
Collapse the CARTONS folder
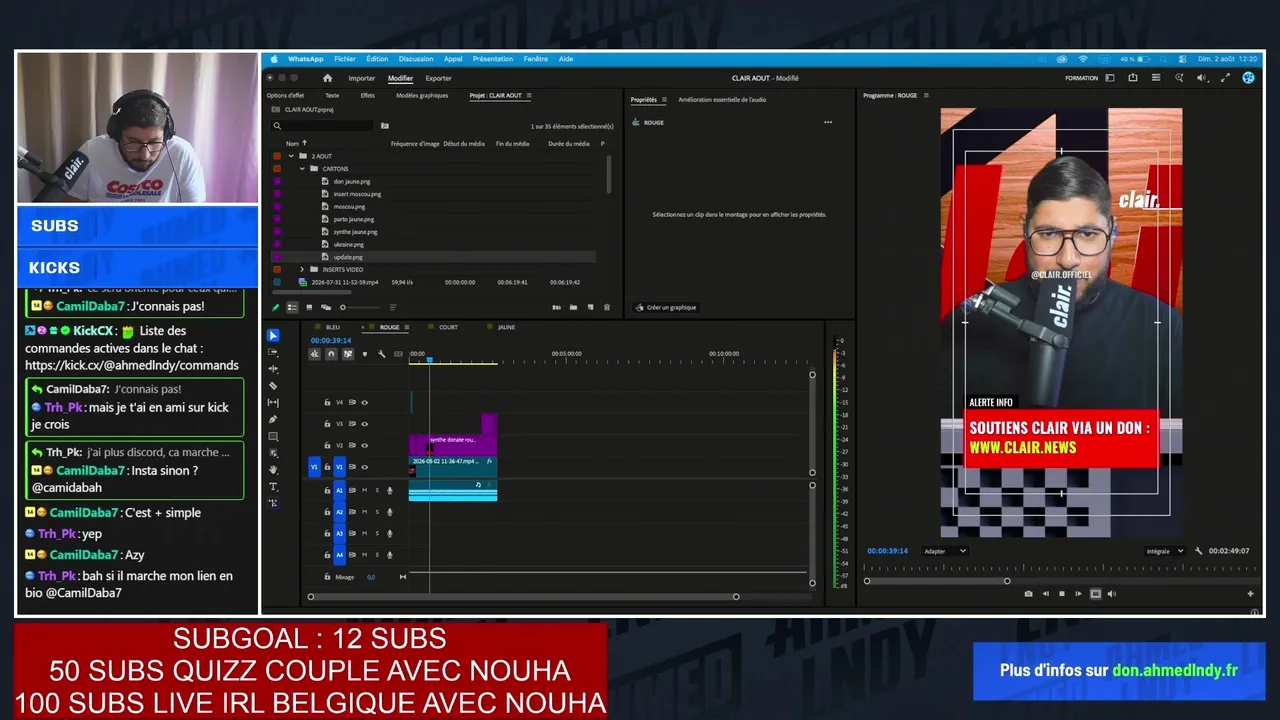point(302,169)
